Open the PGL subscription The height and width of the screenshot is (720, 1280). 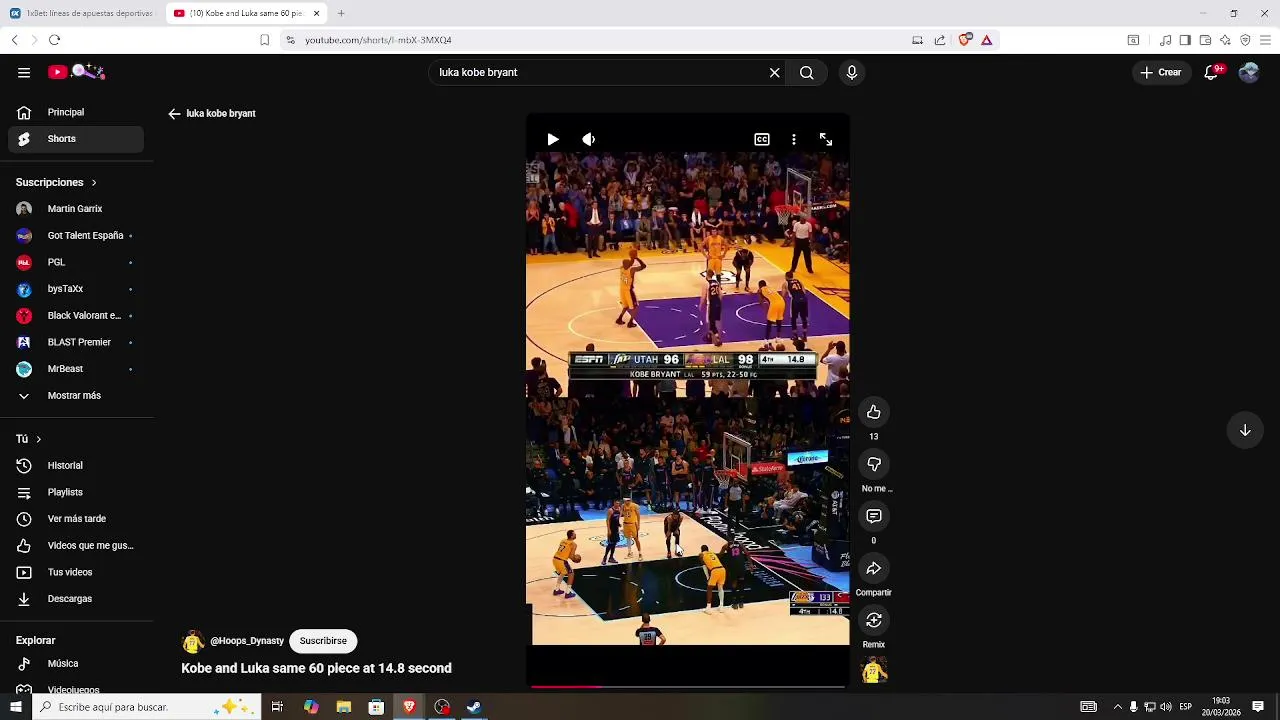point(76,262)
